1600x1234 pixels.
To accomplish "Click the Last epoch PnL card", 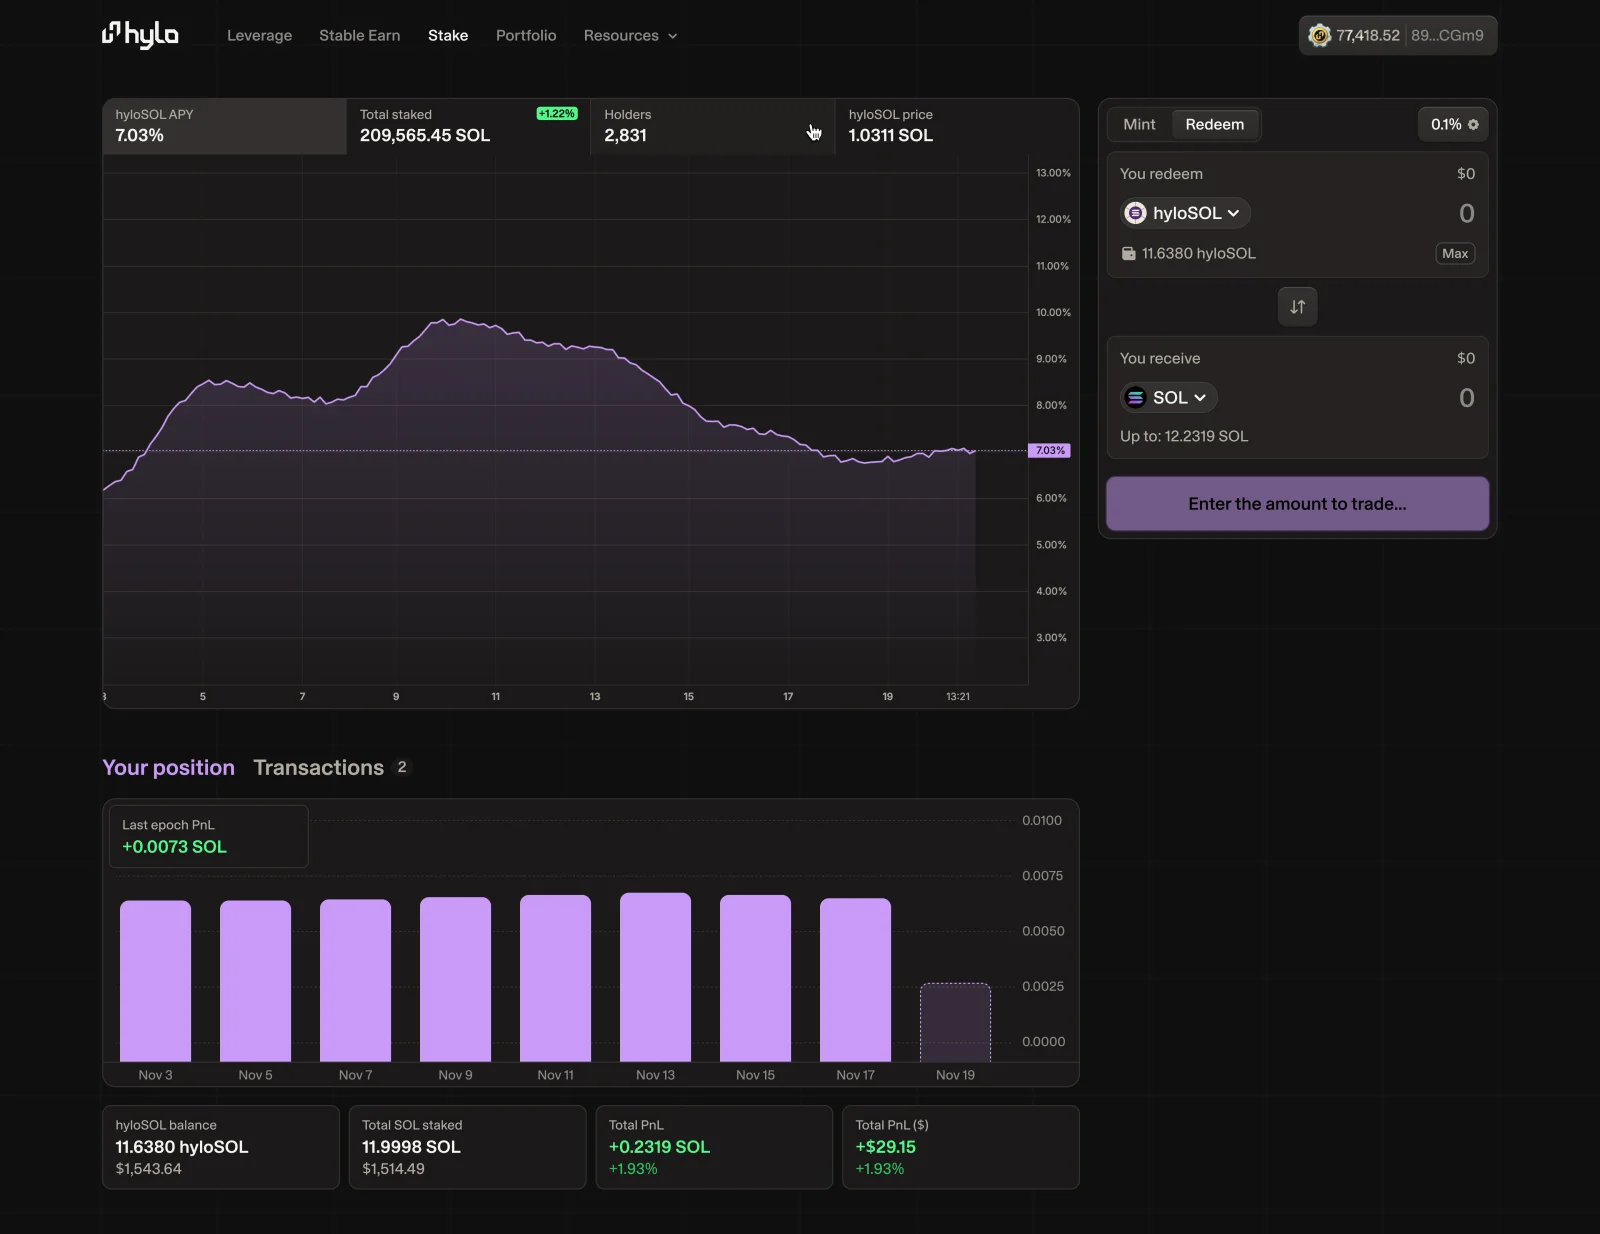I will tap(208, 837).
